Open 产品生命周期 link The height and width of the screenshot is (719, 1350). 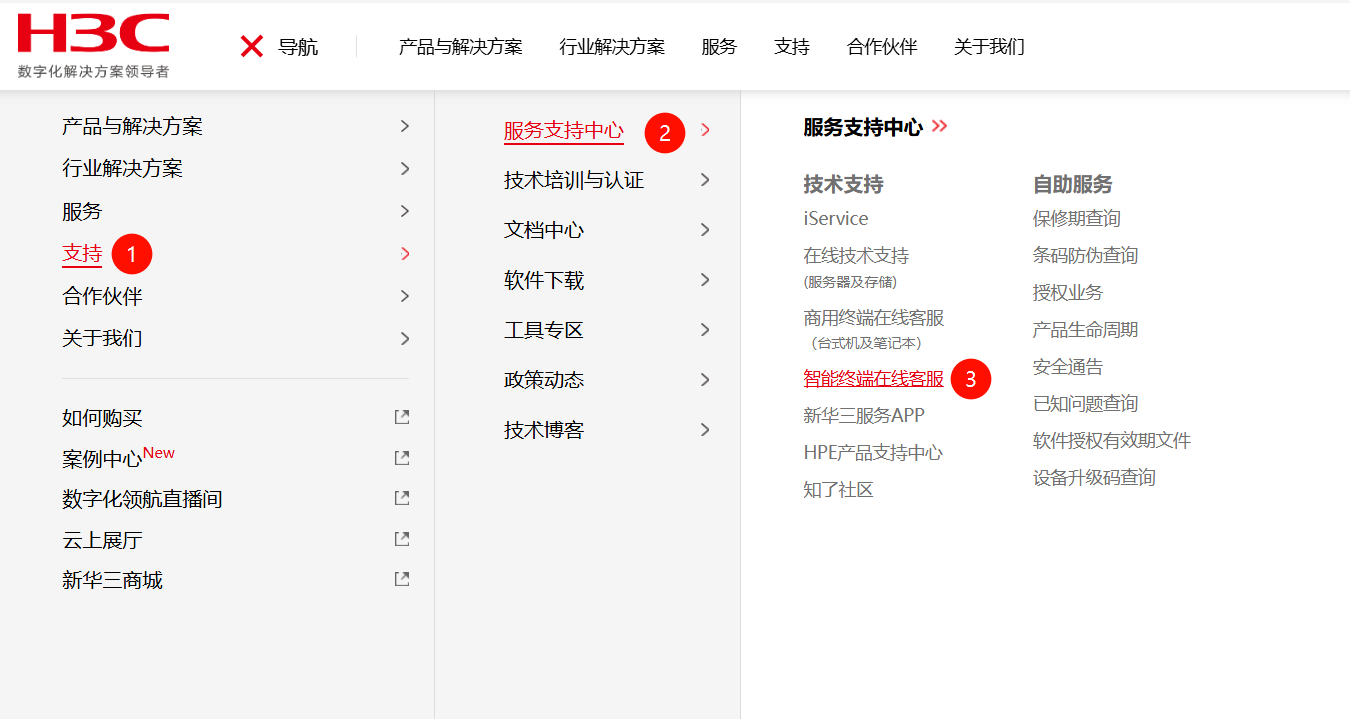pyautogui.click(x=1085, y=330)
